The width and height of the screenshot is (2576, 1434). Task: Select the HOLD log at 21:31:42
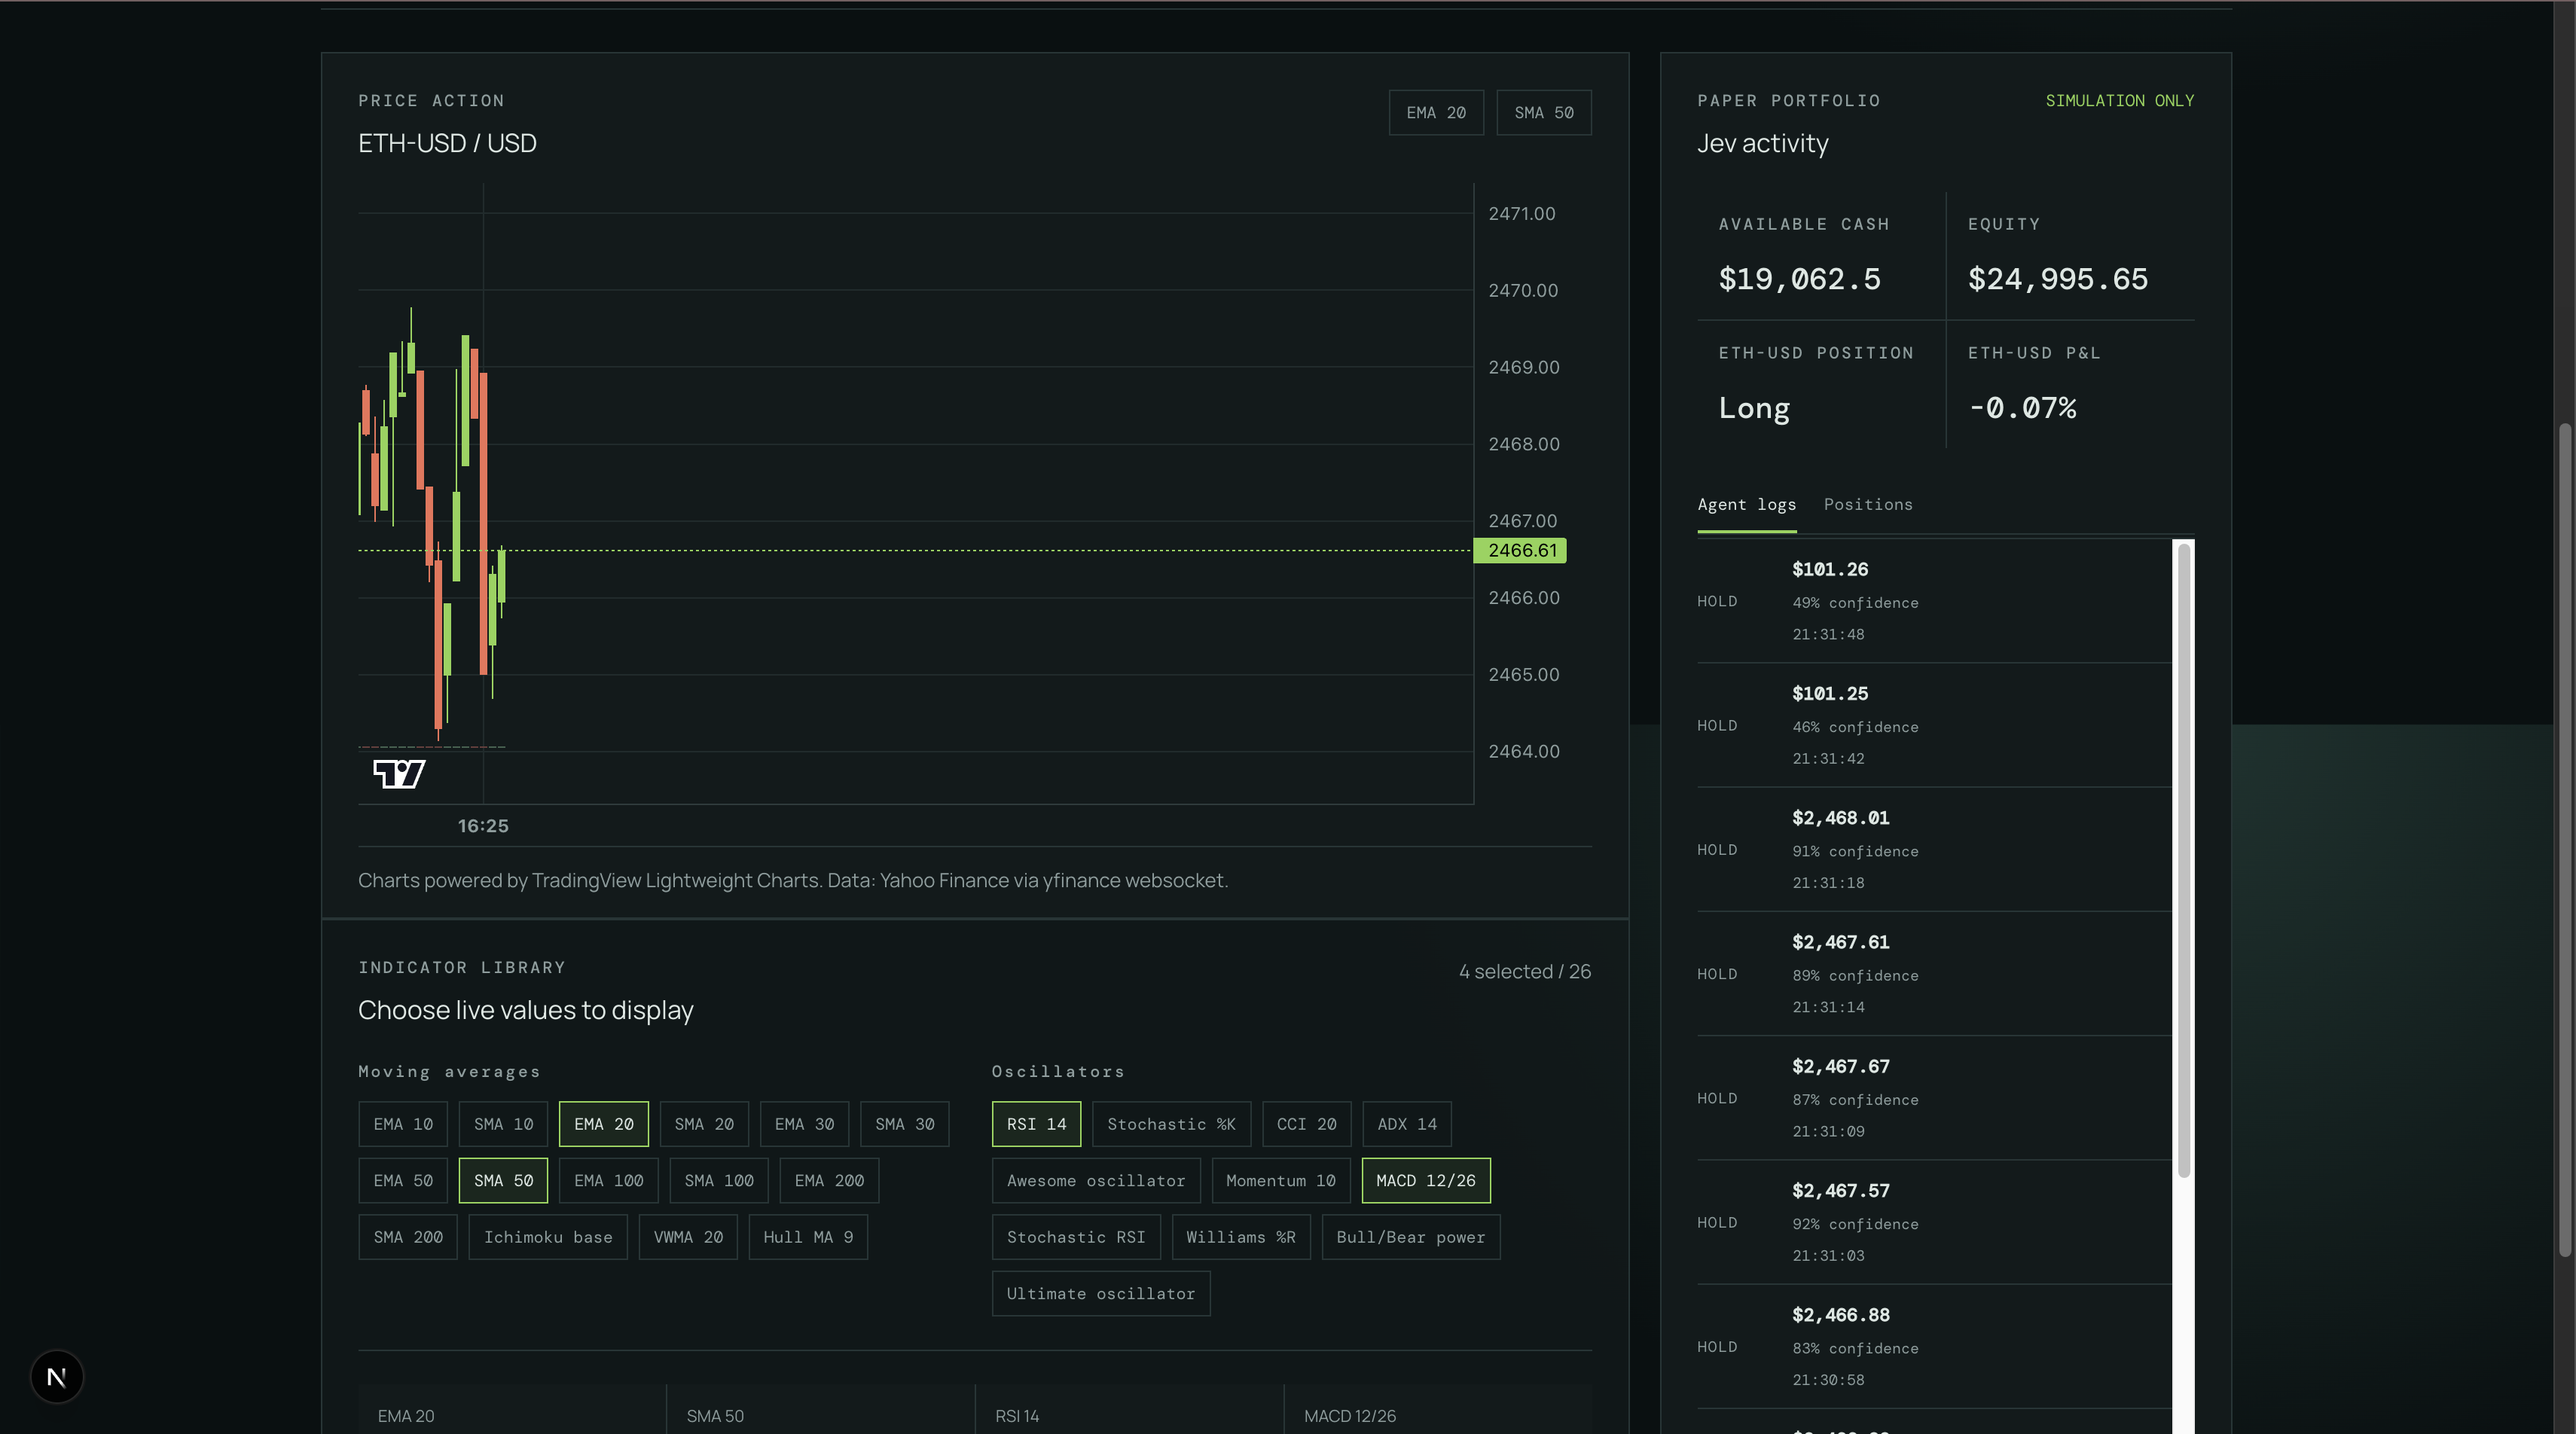[x=1934, y=725]
